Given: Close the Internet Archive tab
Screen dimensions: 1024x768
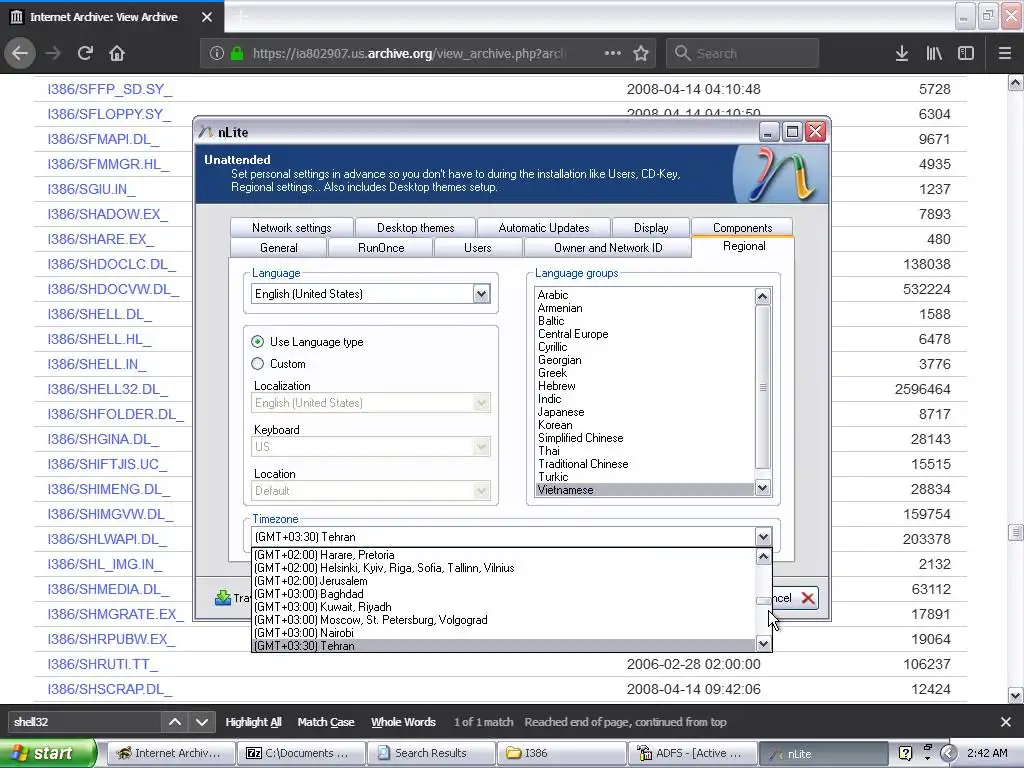Looking at the screenshot, I should pyautogui.click(x=207, y=17).
